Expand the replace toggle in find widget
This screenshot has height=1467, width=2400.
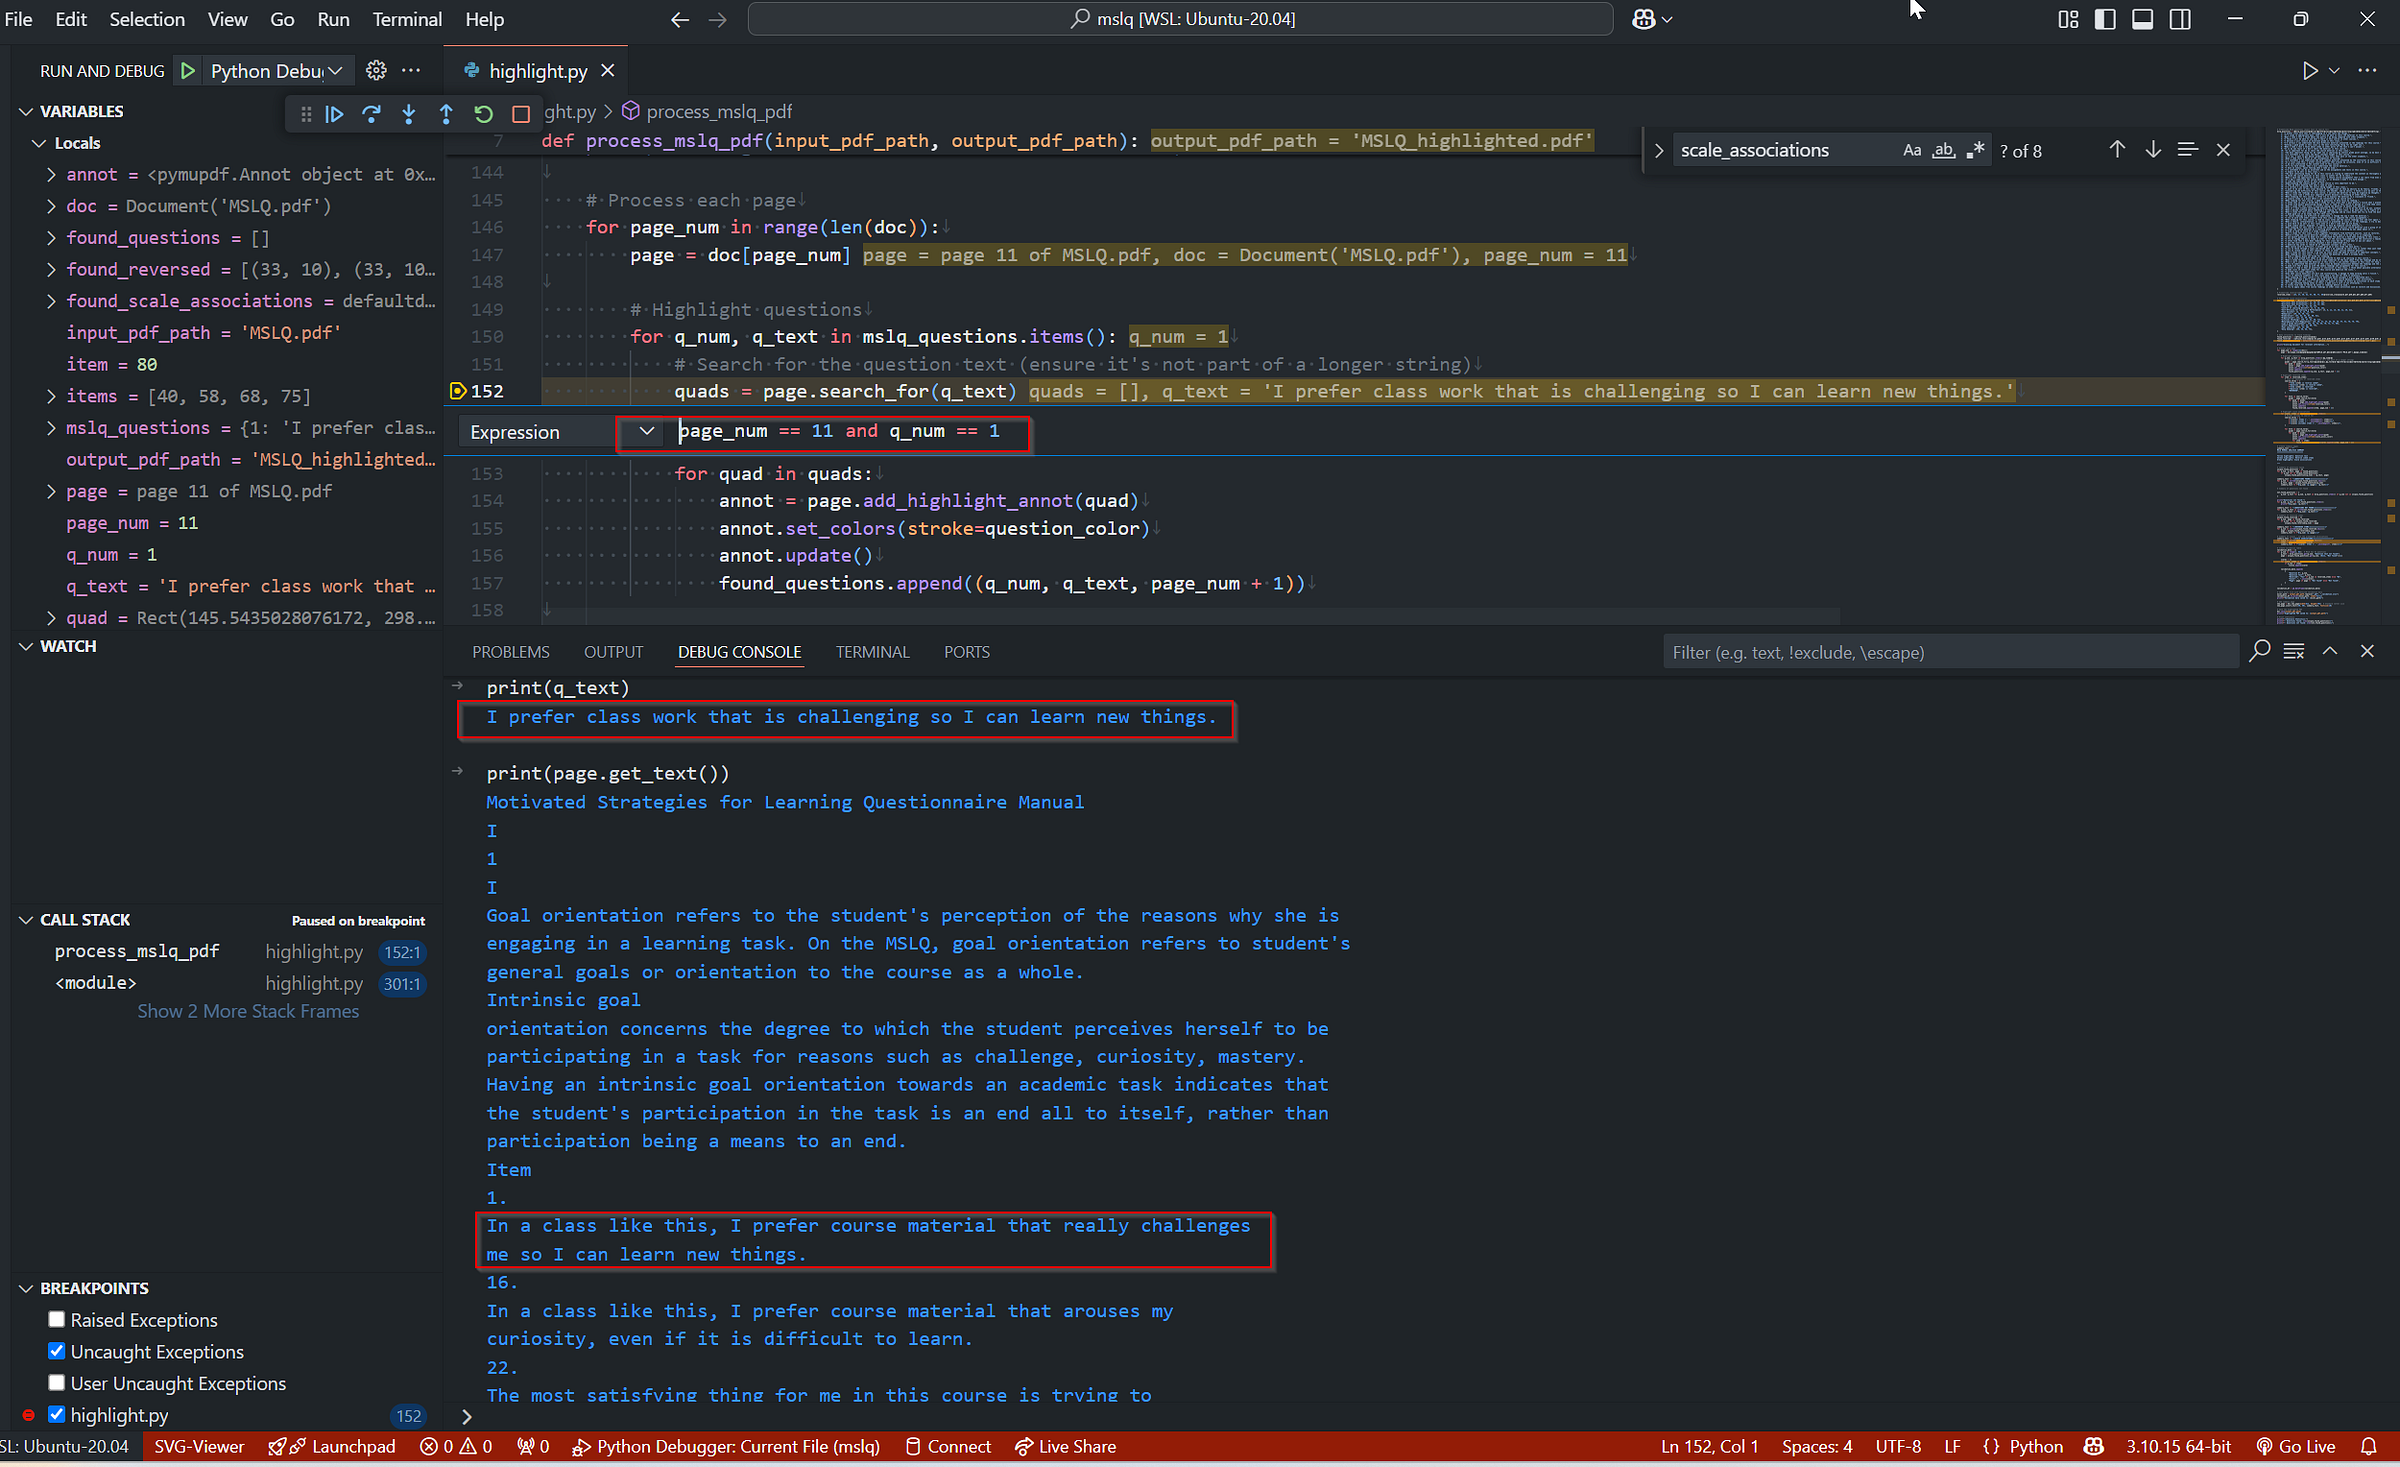click(x=1658, y=150)
